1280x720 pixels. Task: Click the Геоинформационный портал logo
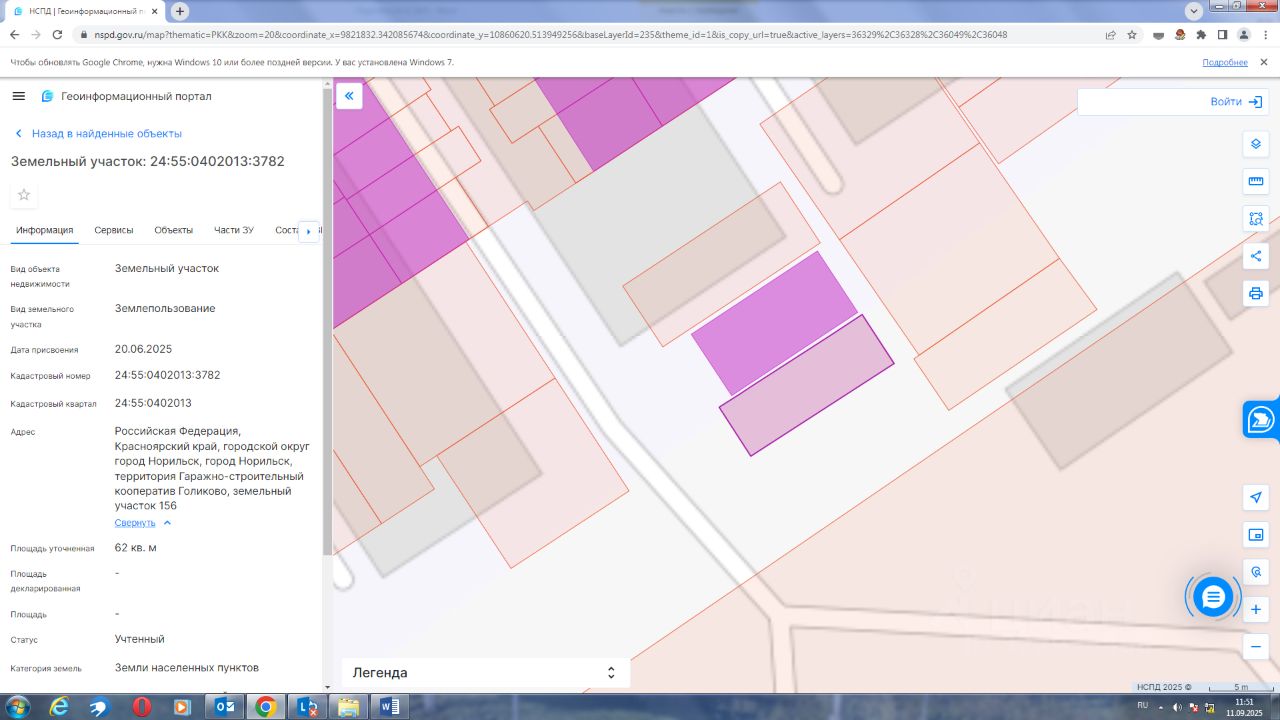[126, 96]
